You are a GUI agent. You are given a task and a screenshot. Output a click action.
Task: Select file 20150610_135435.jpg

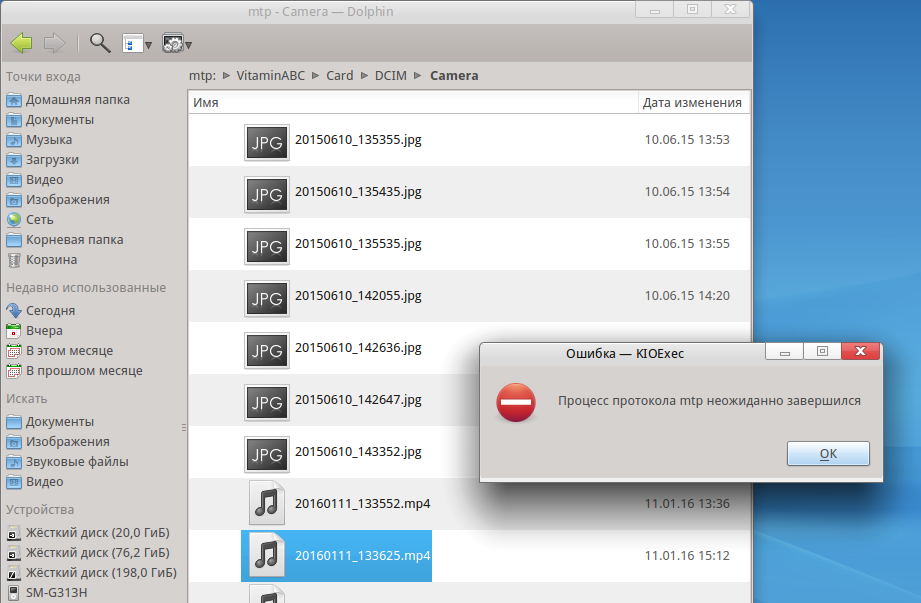pos(358,192)
